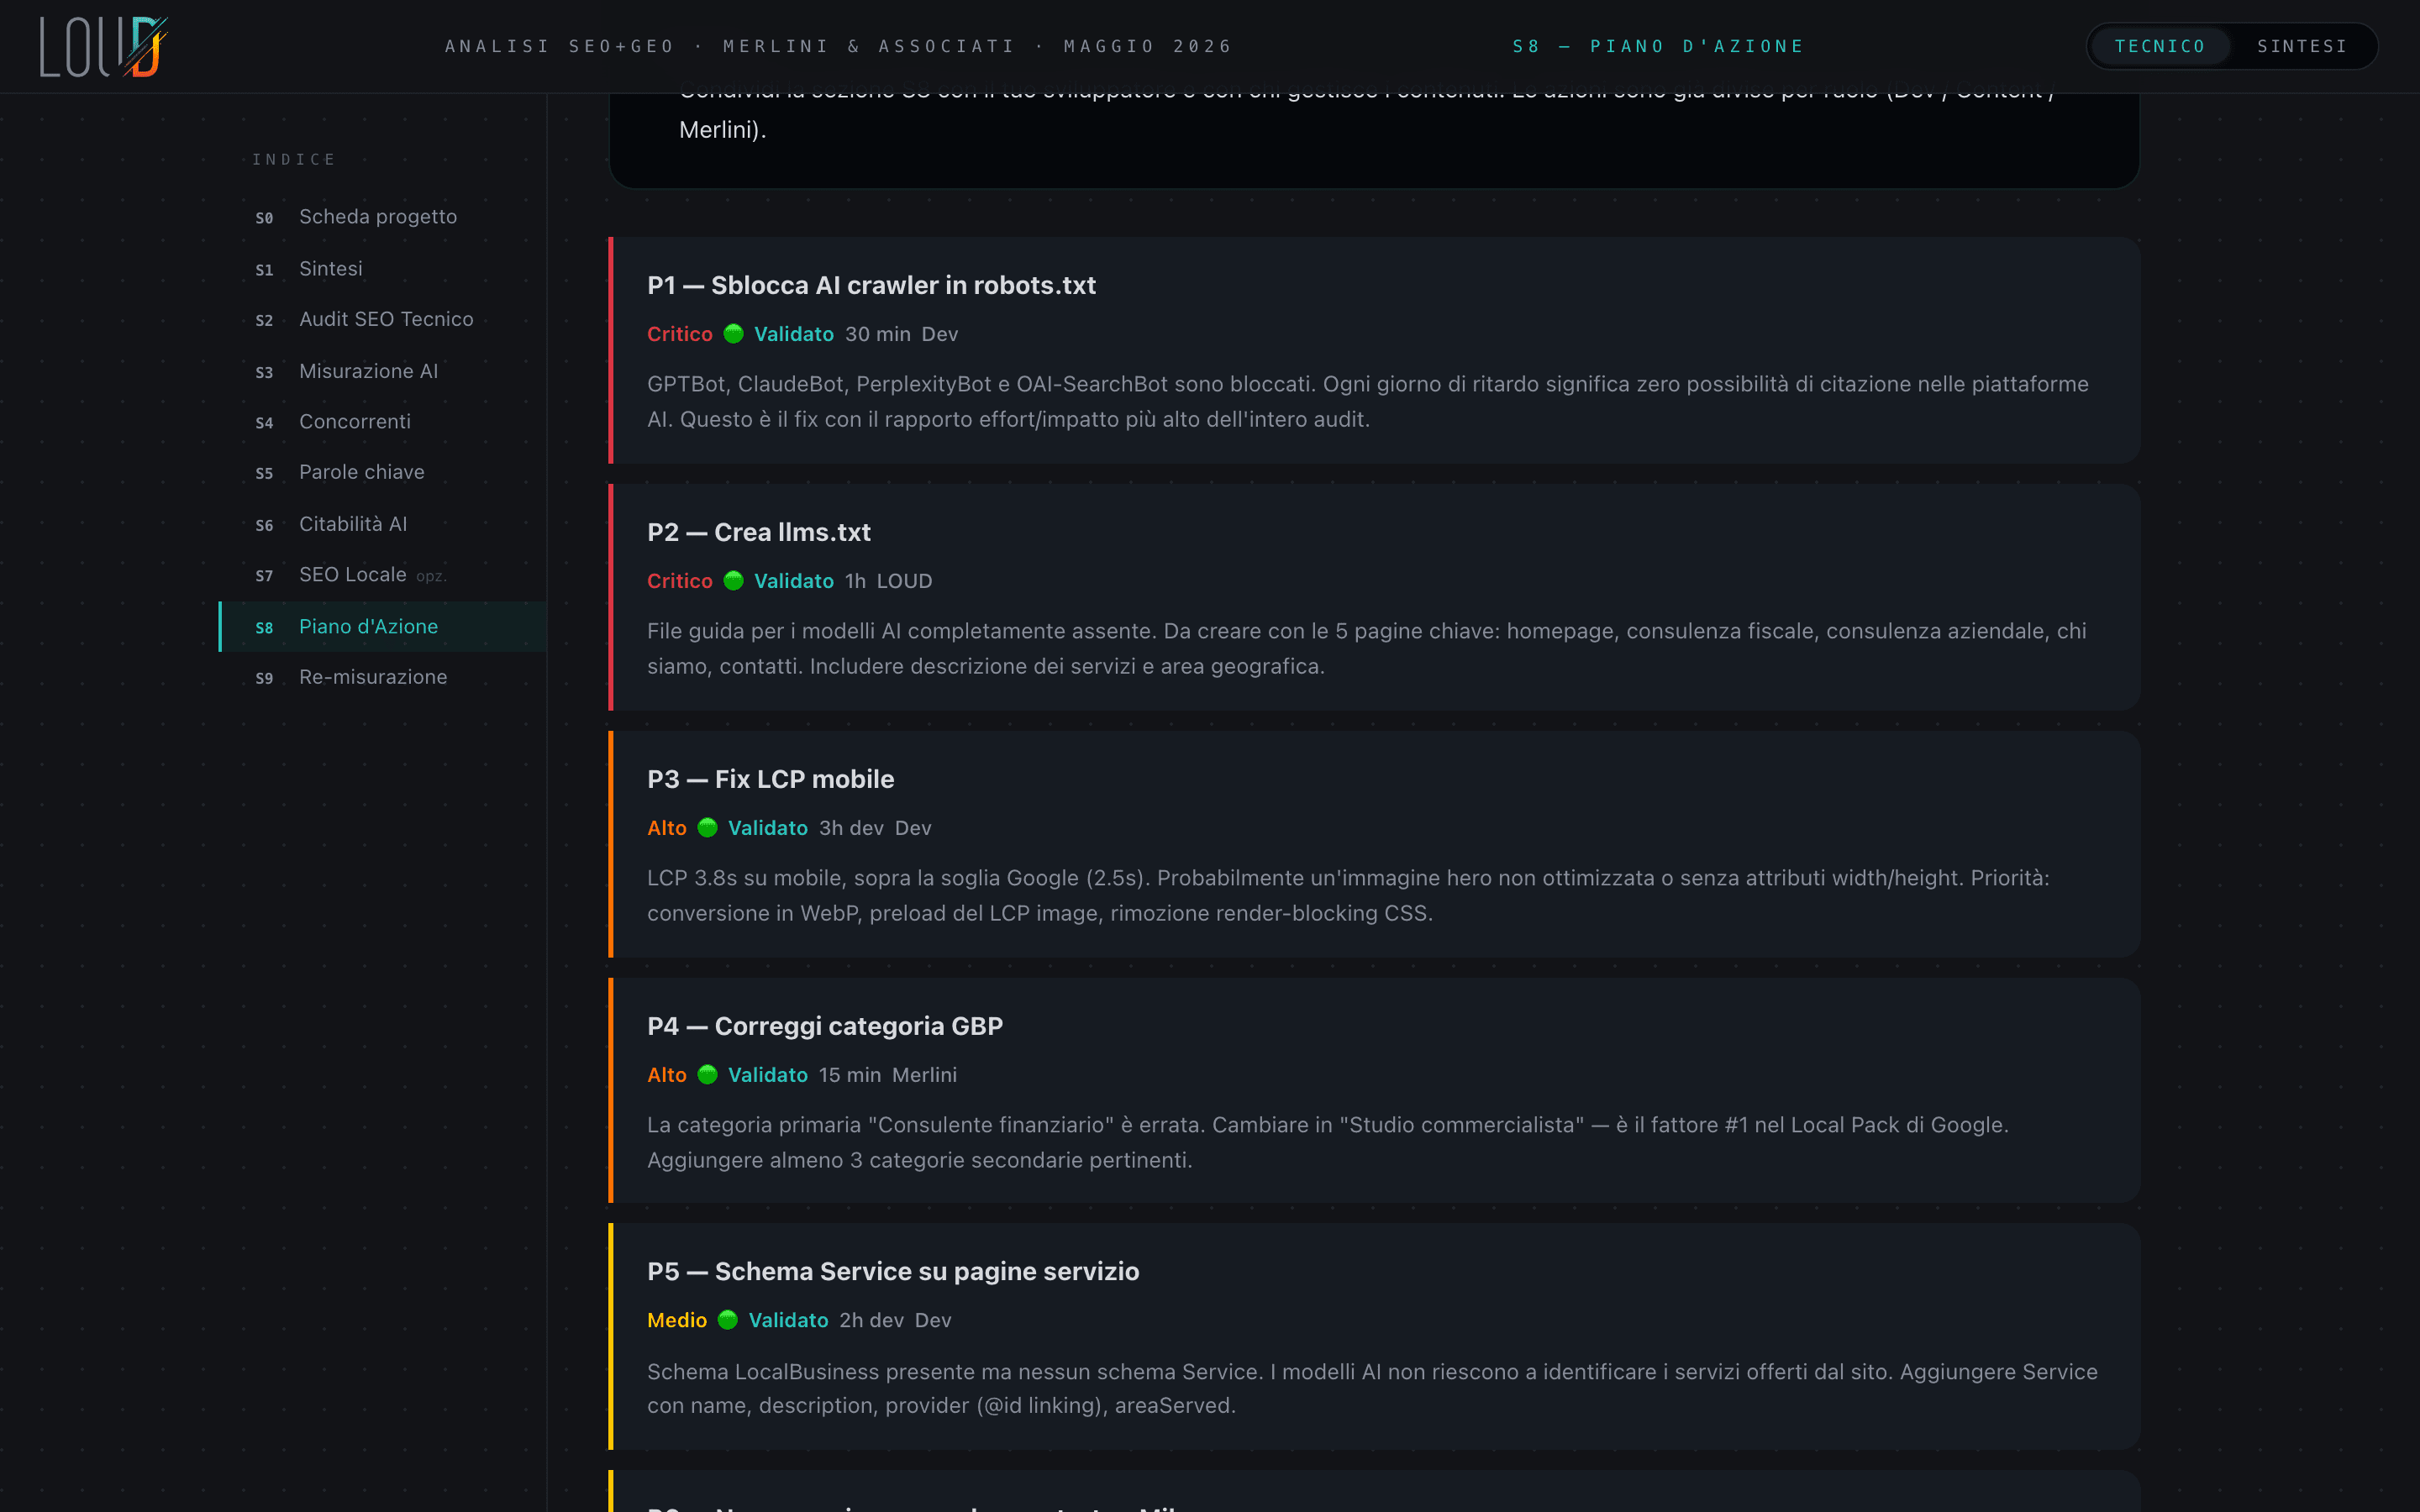
Task: Click the 1h estimate on P2
Action: (x=855, y=581)
